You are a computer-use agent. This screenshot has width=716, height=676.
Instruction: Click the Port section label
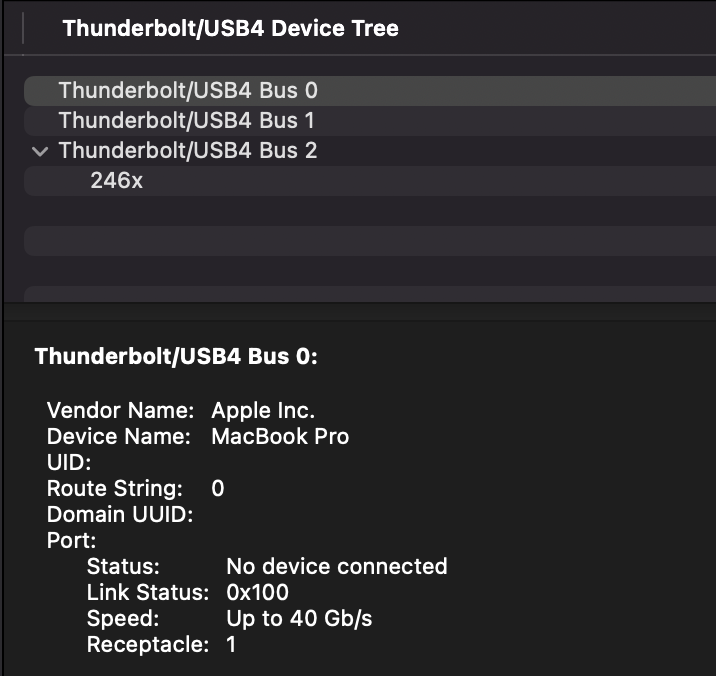[72, 541]
